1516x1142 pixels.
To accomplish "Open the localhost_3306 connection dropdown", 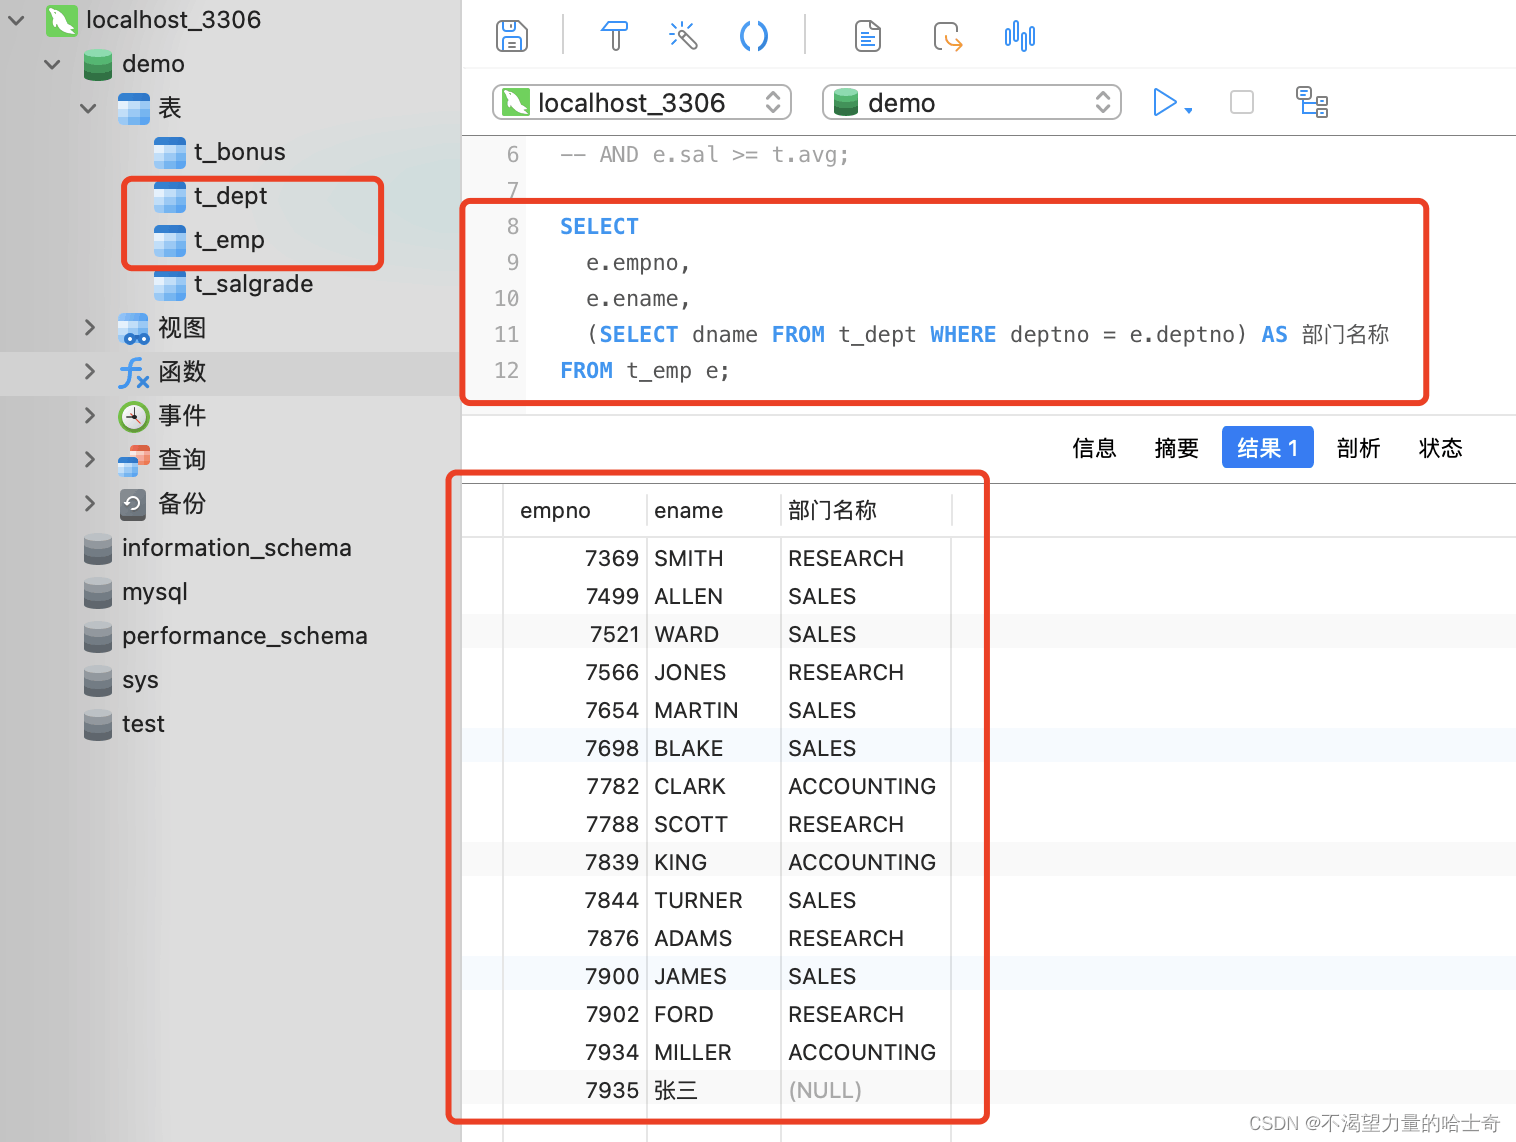I will tap(642, 102).
